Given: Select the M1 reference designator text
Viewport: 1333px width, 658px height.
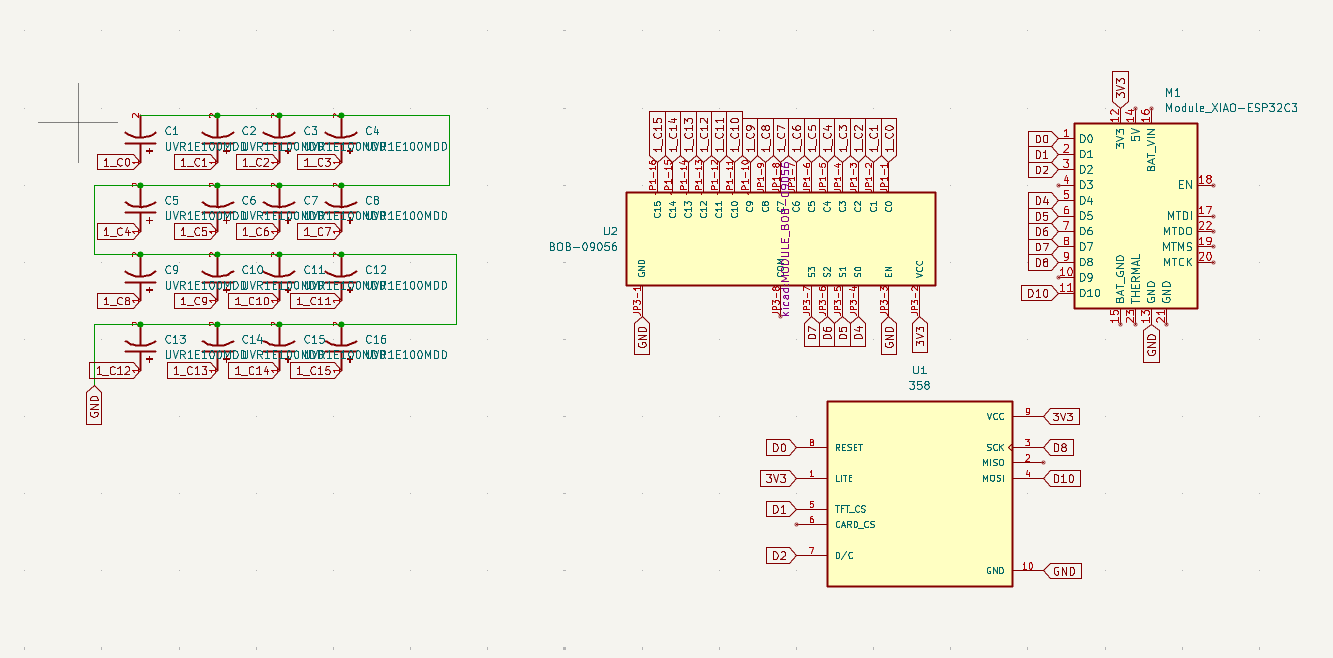Looking at the screenshot, I should (1173, 92).
